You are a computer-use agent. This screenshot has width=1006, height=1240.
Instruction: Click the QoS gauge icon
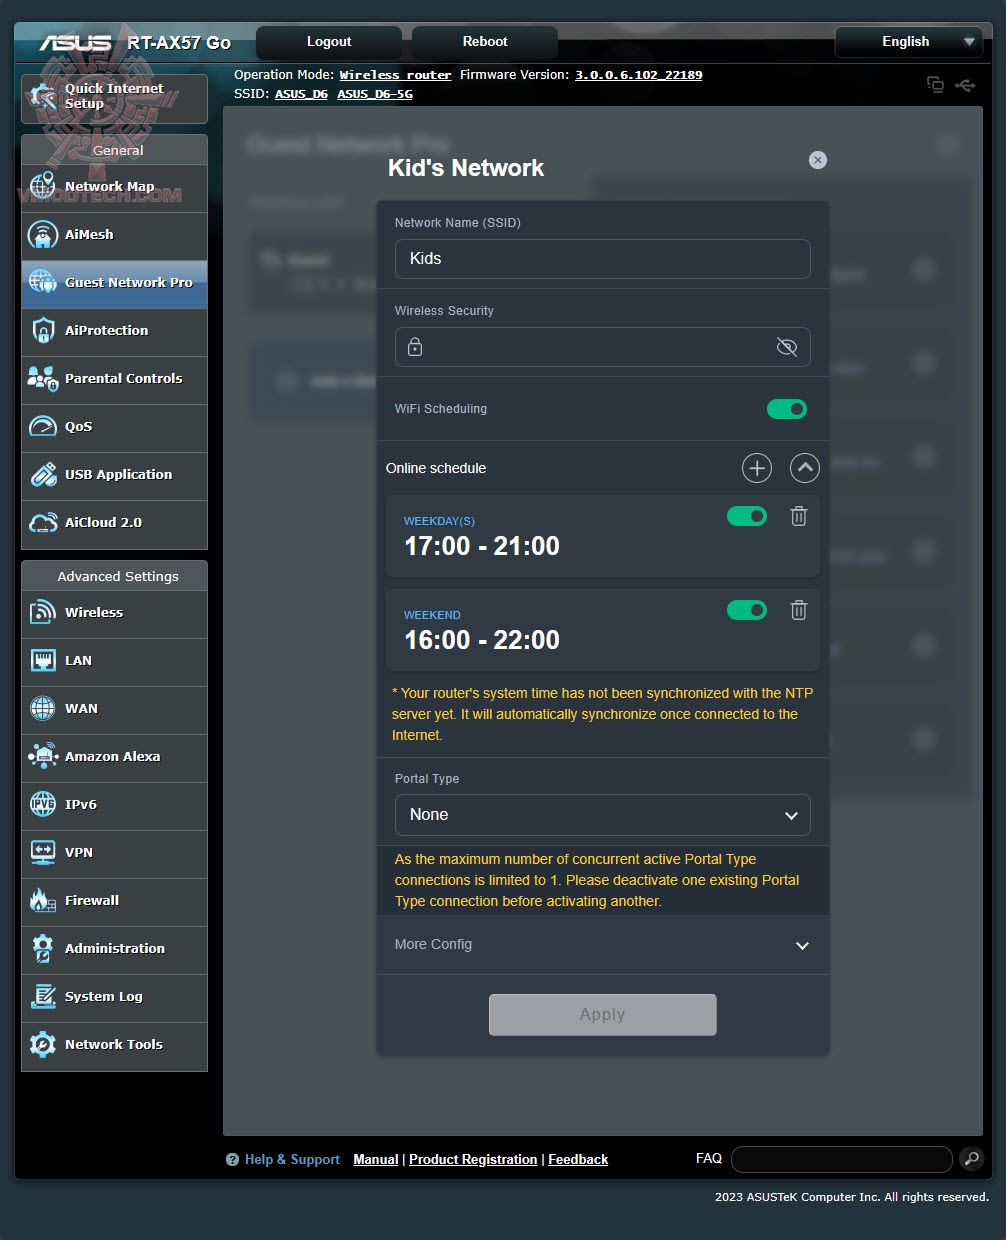coord(42,426)
